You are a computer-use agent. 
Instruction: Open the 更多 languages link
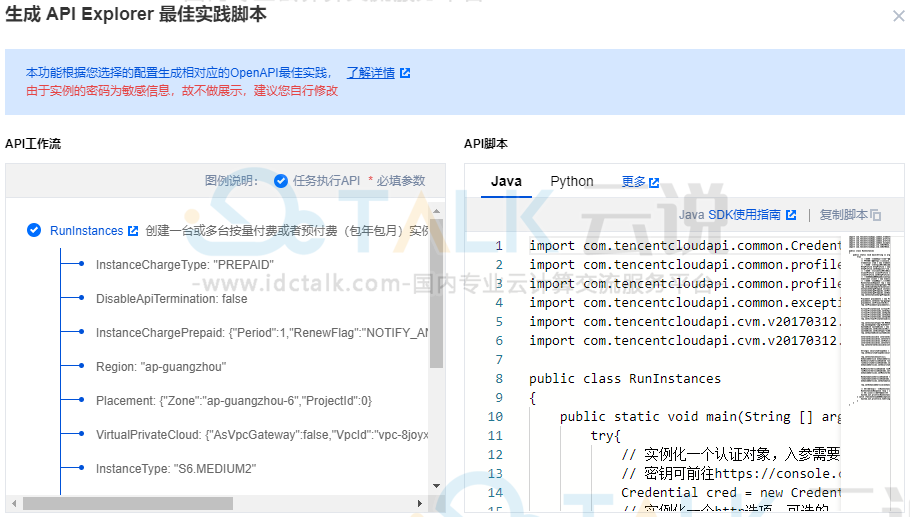click(633, 182)
